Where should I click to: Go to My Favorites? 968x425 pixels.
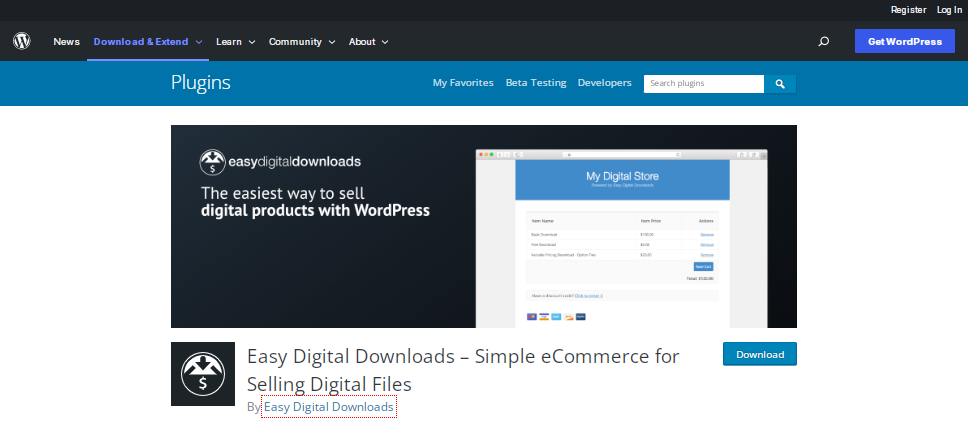(463, 83)
